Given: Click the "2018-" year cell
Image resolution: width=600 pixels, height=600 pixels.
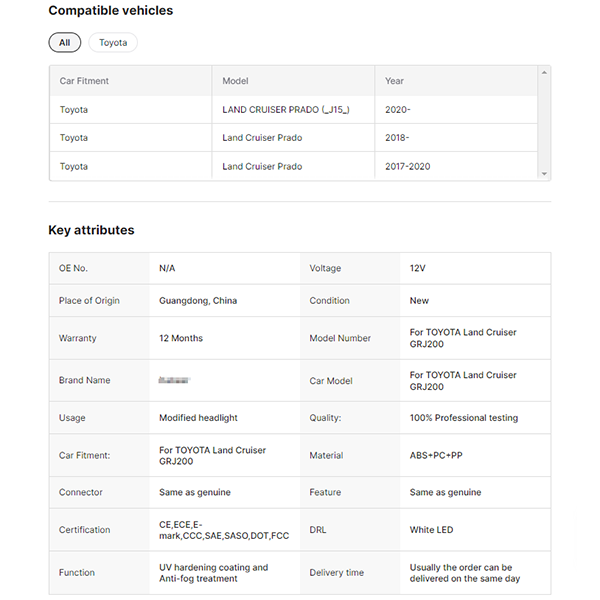Looking at the screenshot, I should [397, 138].
